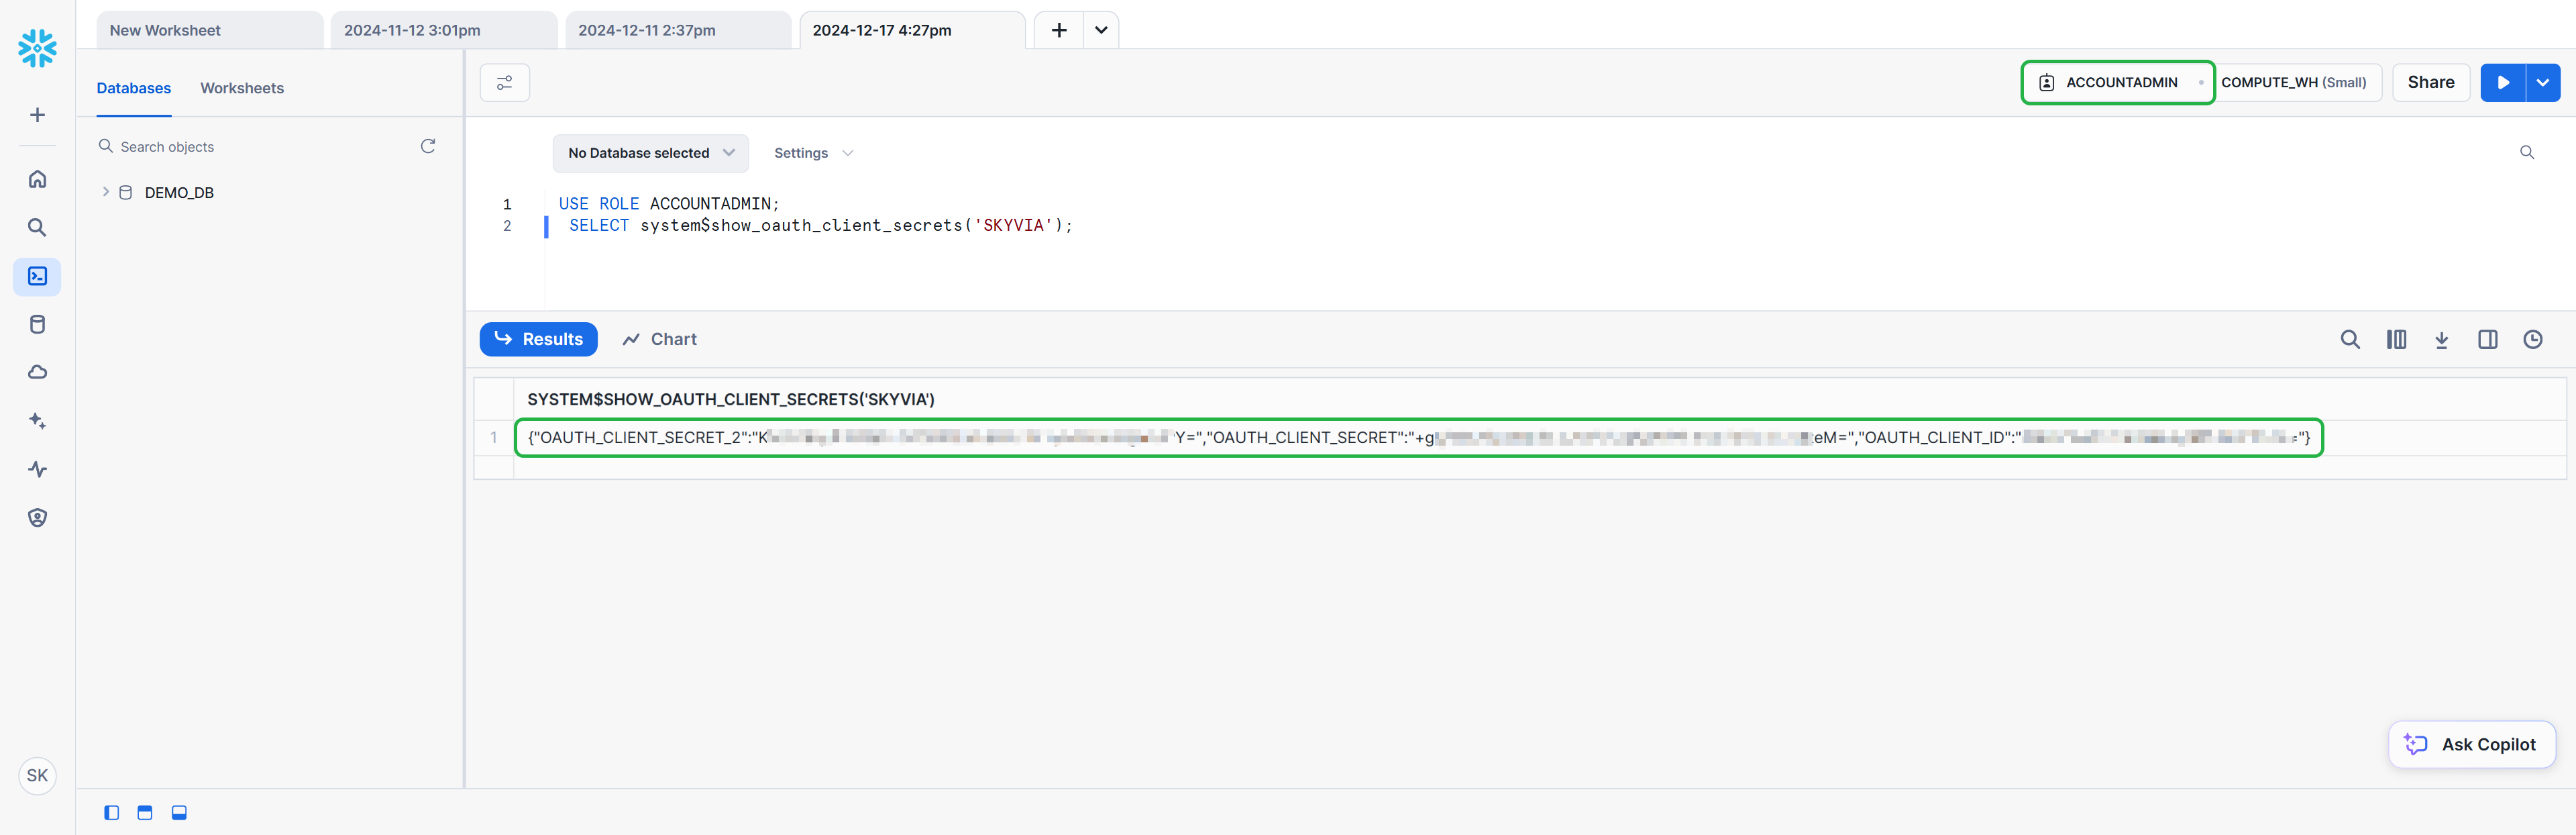2576x835 pixels.
Task: Toggle the results side panel icon
Action: tap(2487, 339)
